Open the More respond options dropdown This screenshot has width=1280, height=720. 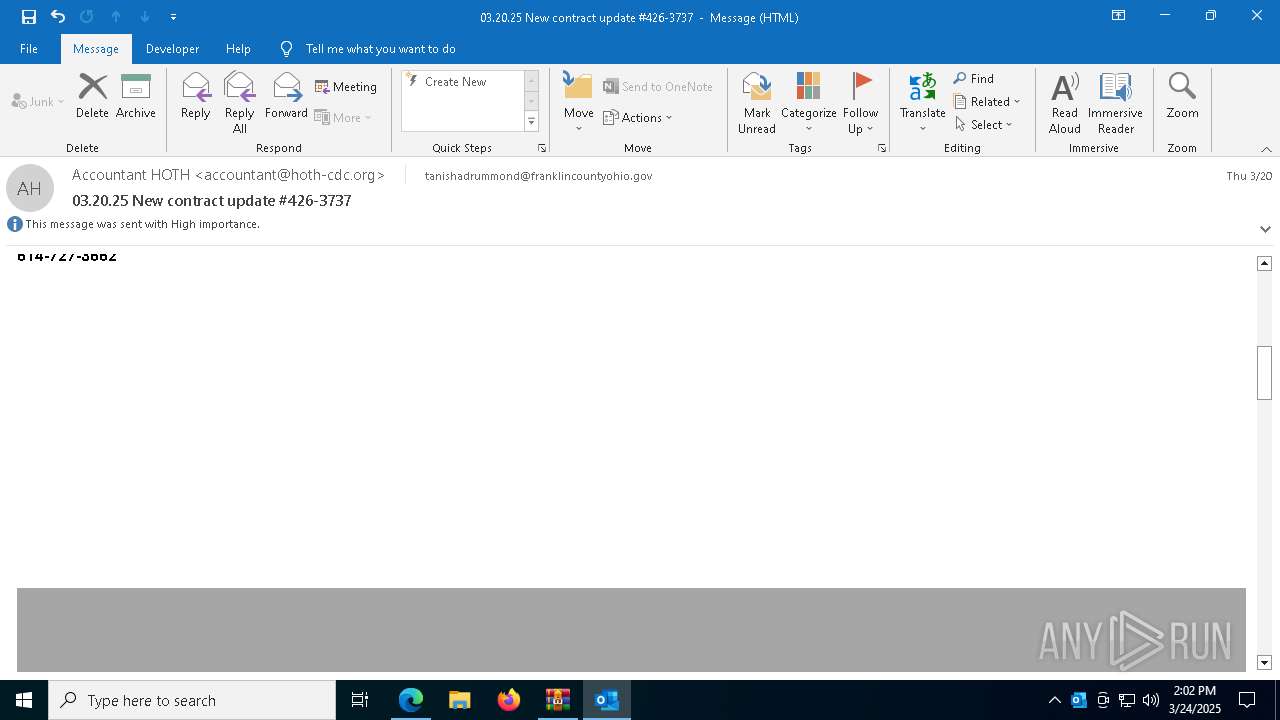[343, 118]
